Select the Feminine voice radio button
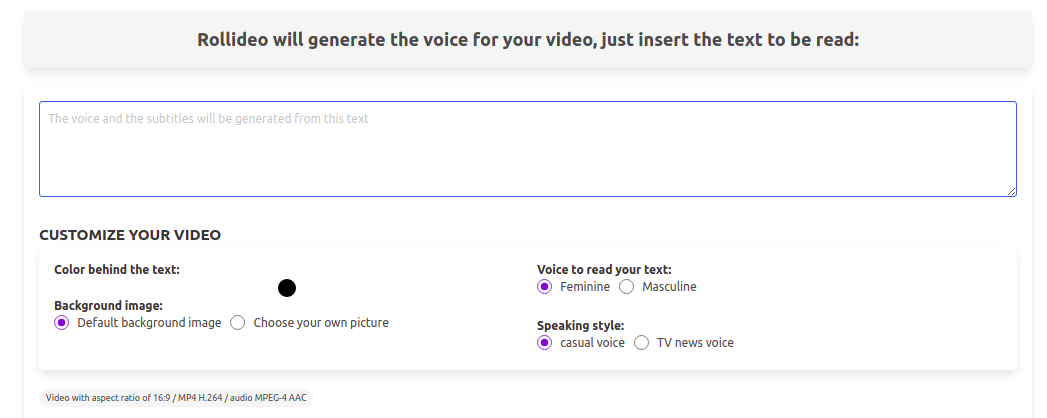 click(545, 287)
